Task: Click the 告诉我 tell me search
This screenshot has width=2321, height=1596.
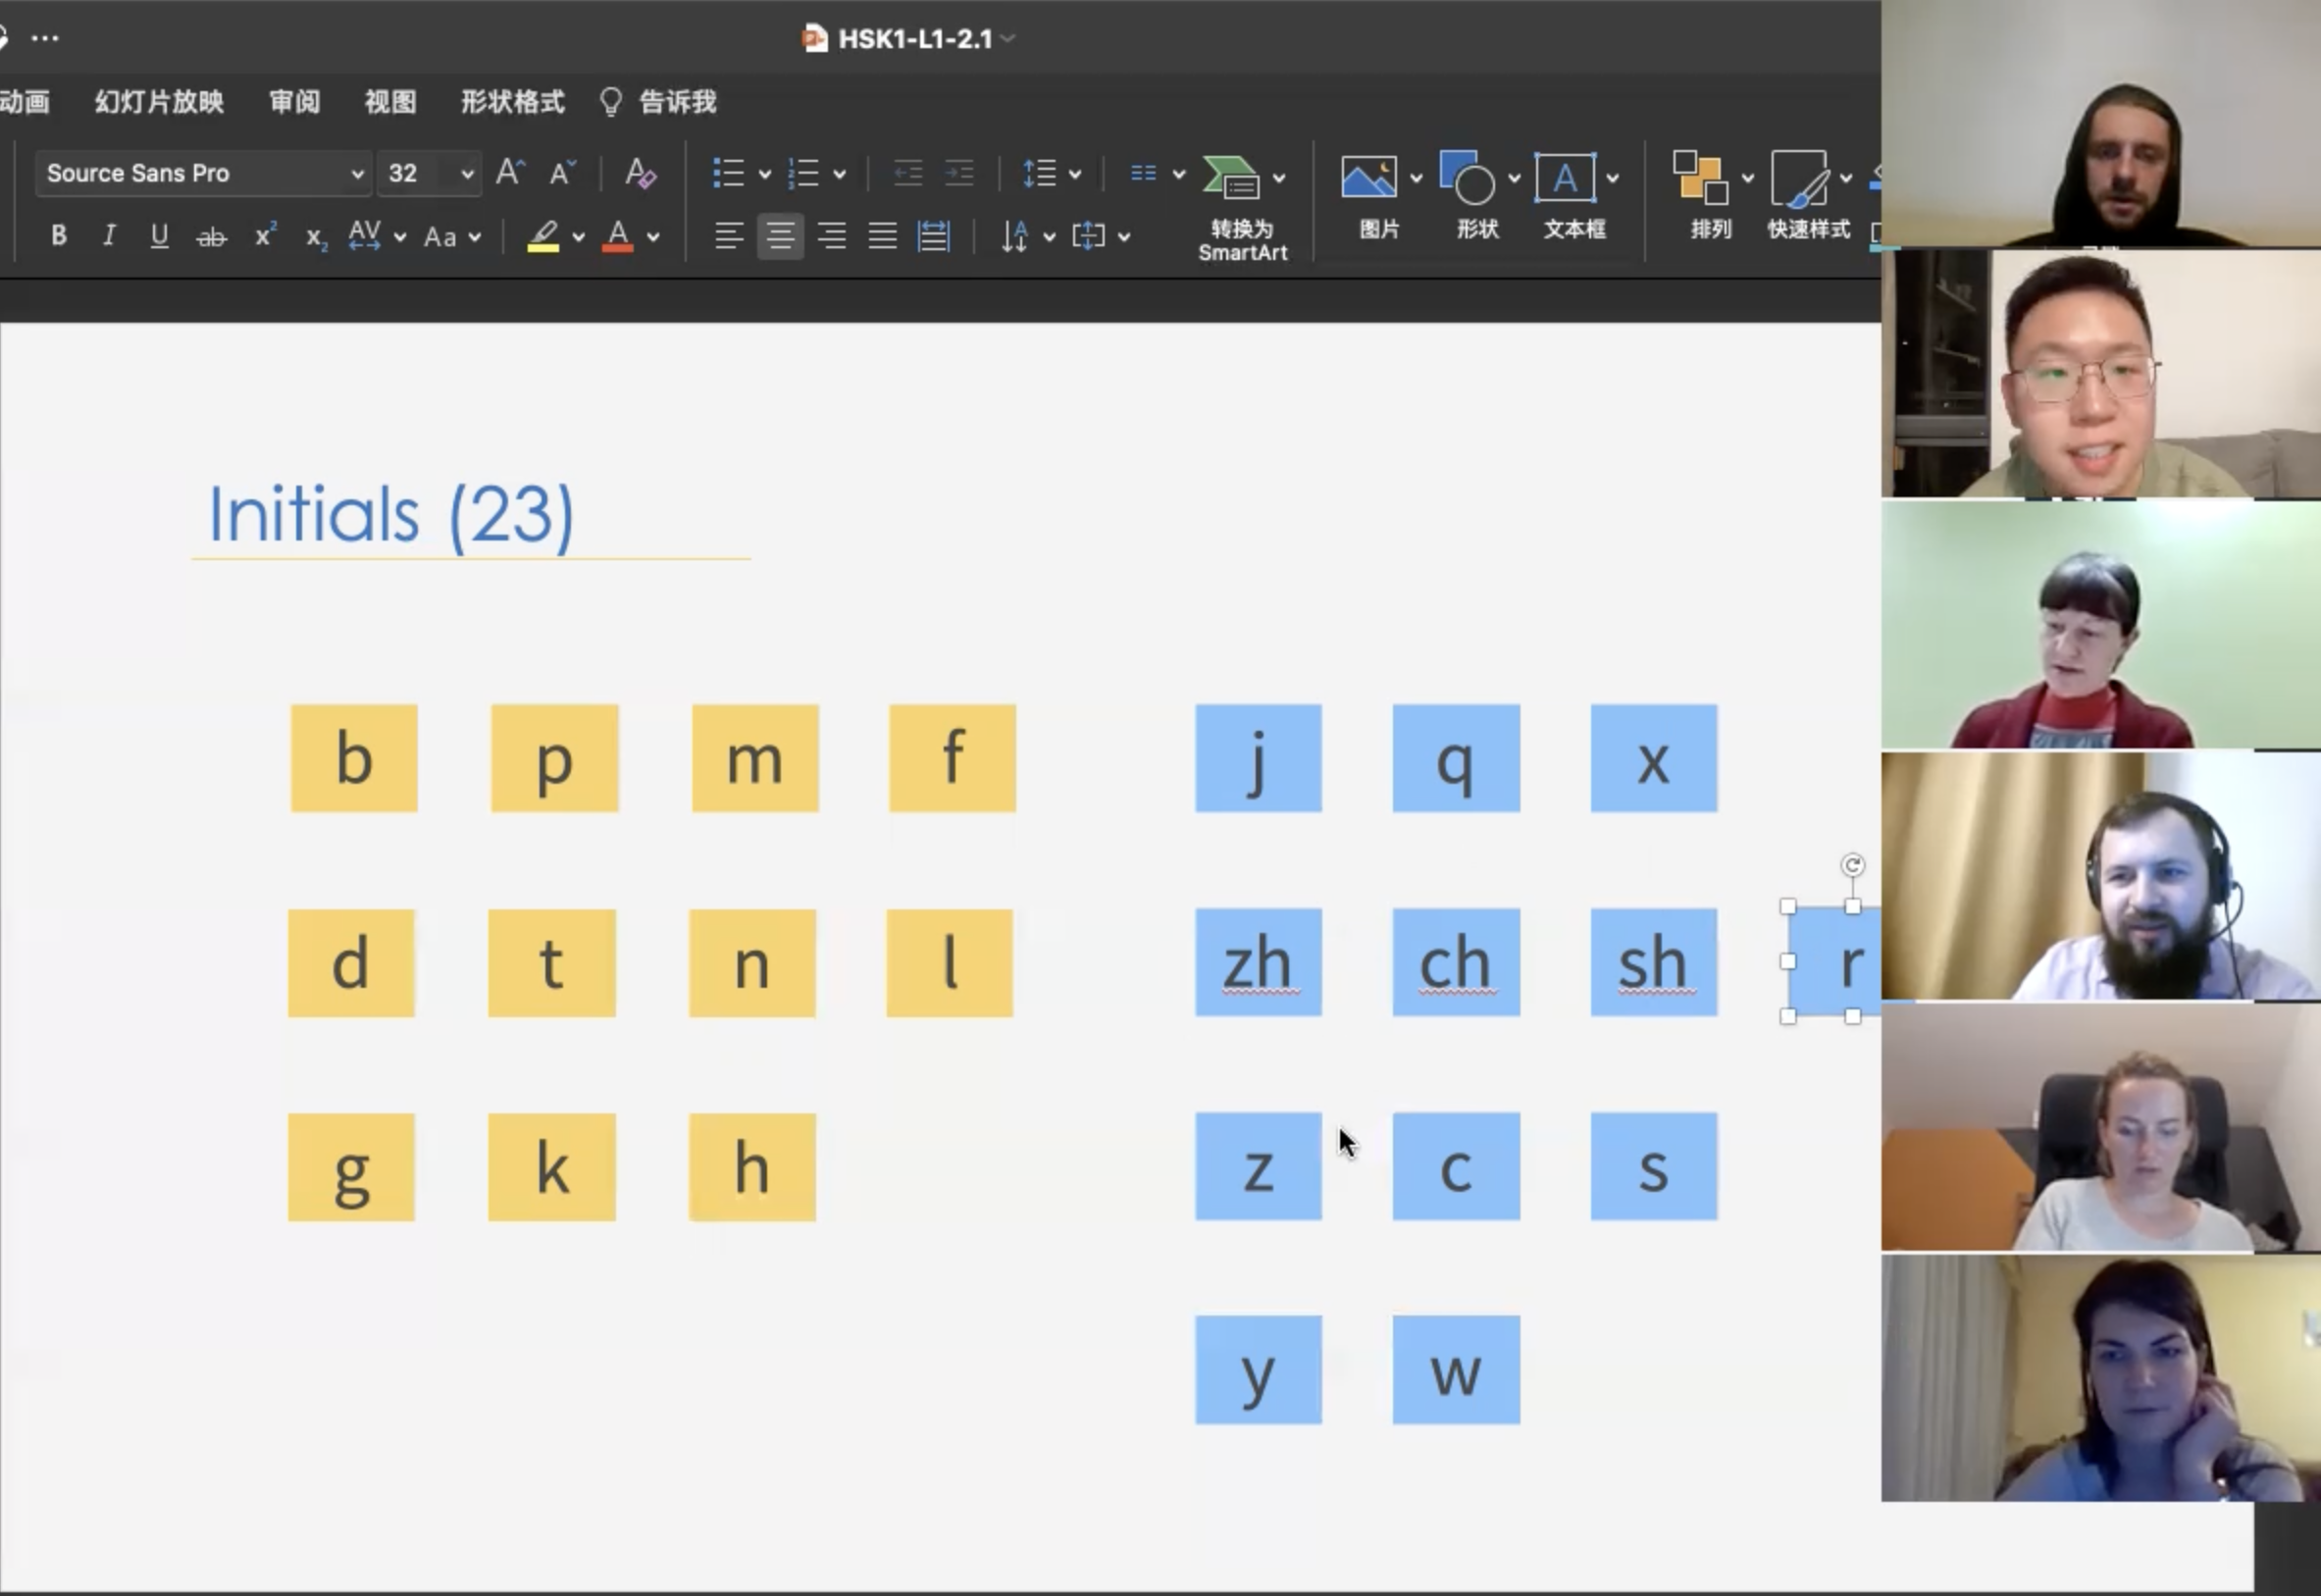Action: tap(676, 102)
